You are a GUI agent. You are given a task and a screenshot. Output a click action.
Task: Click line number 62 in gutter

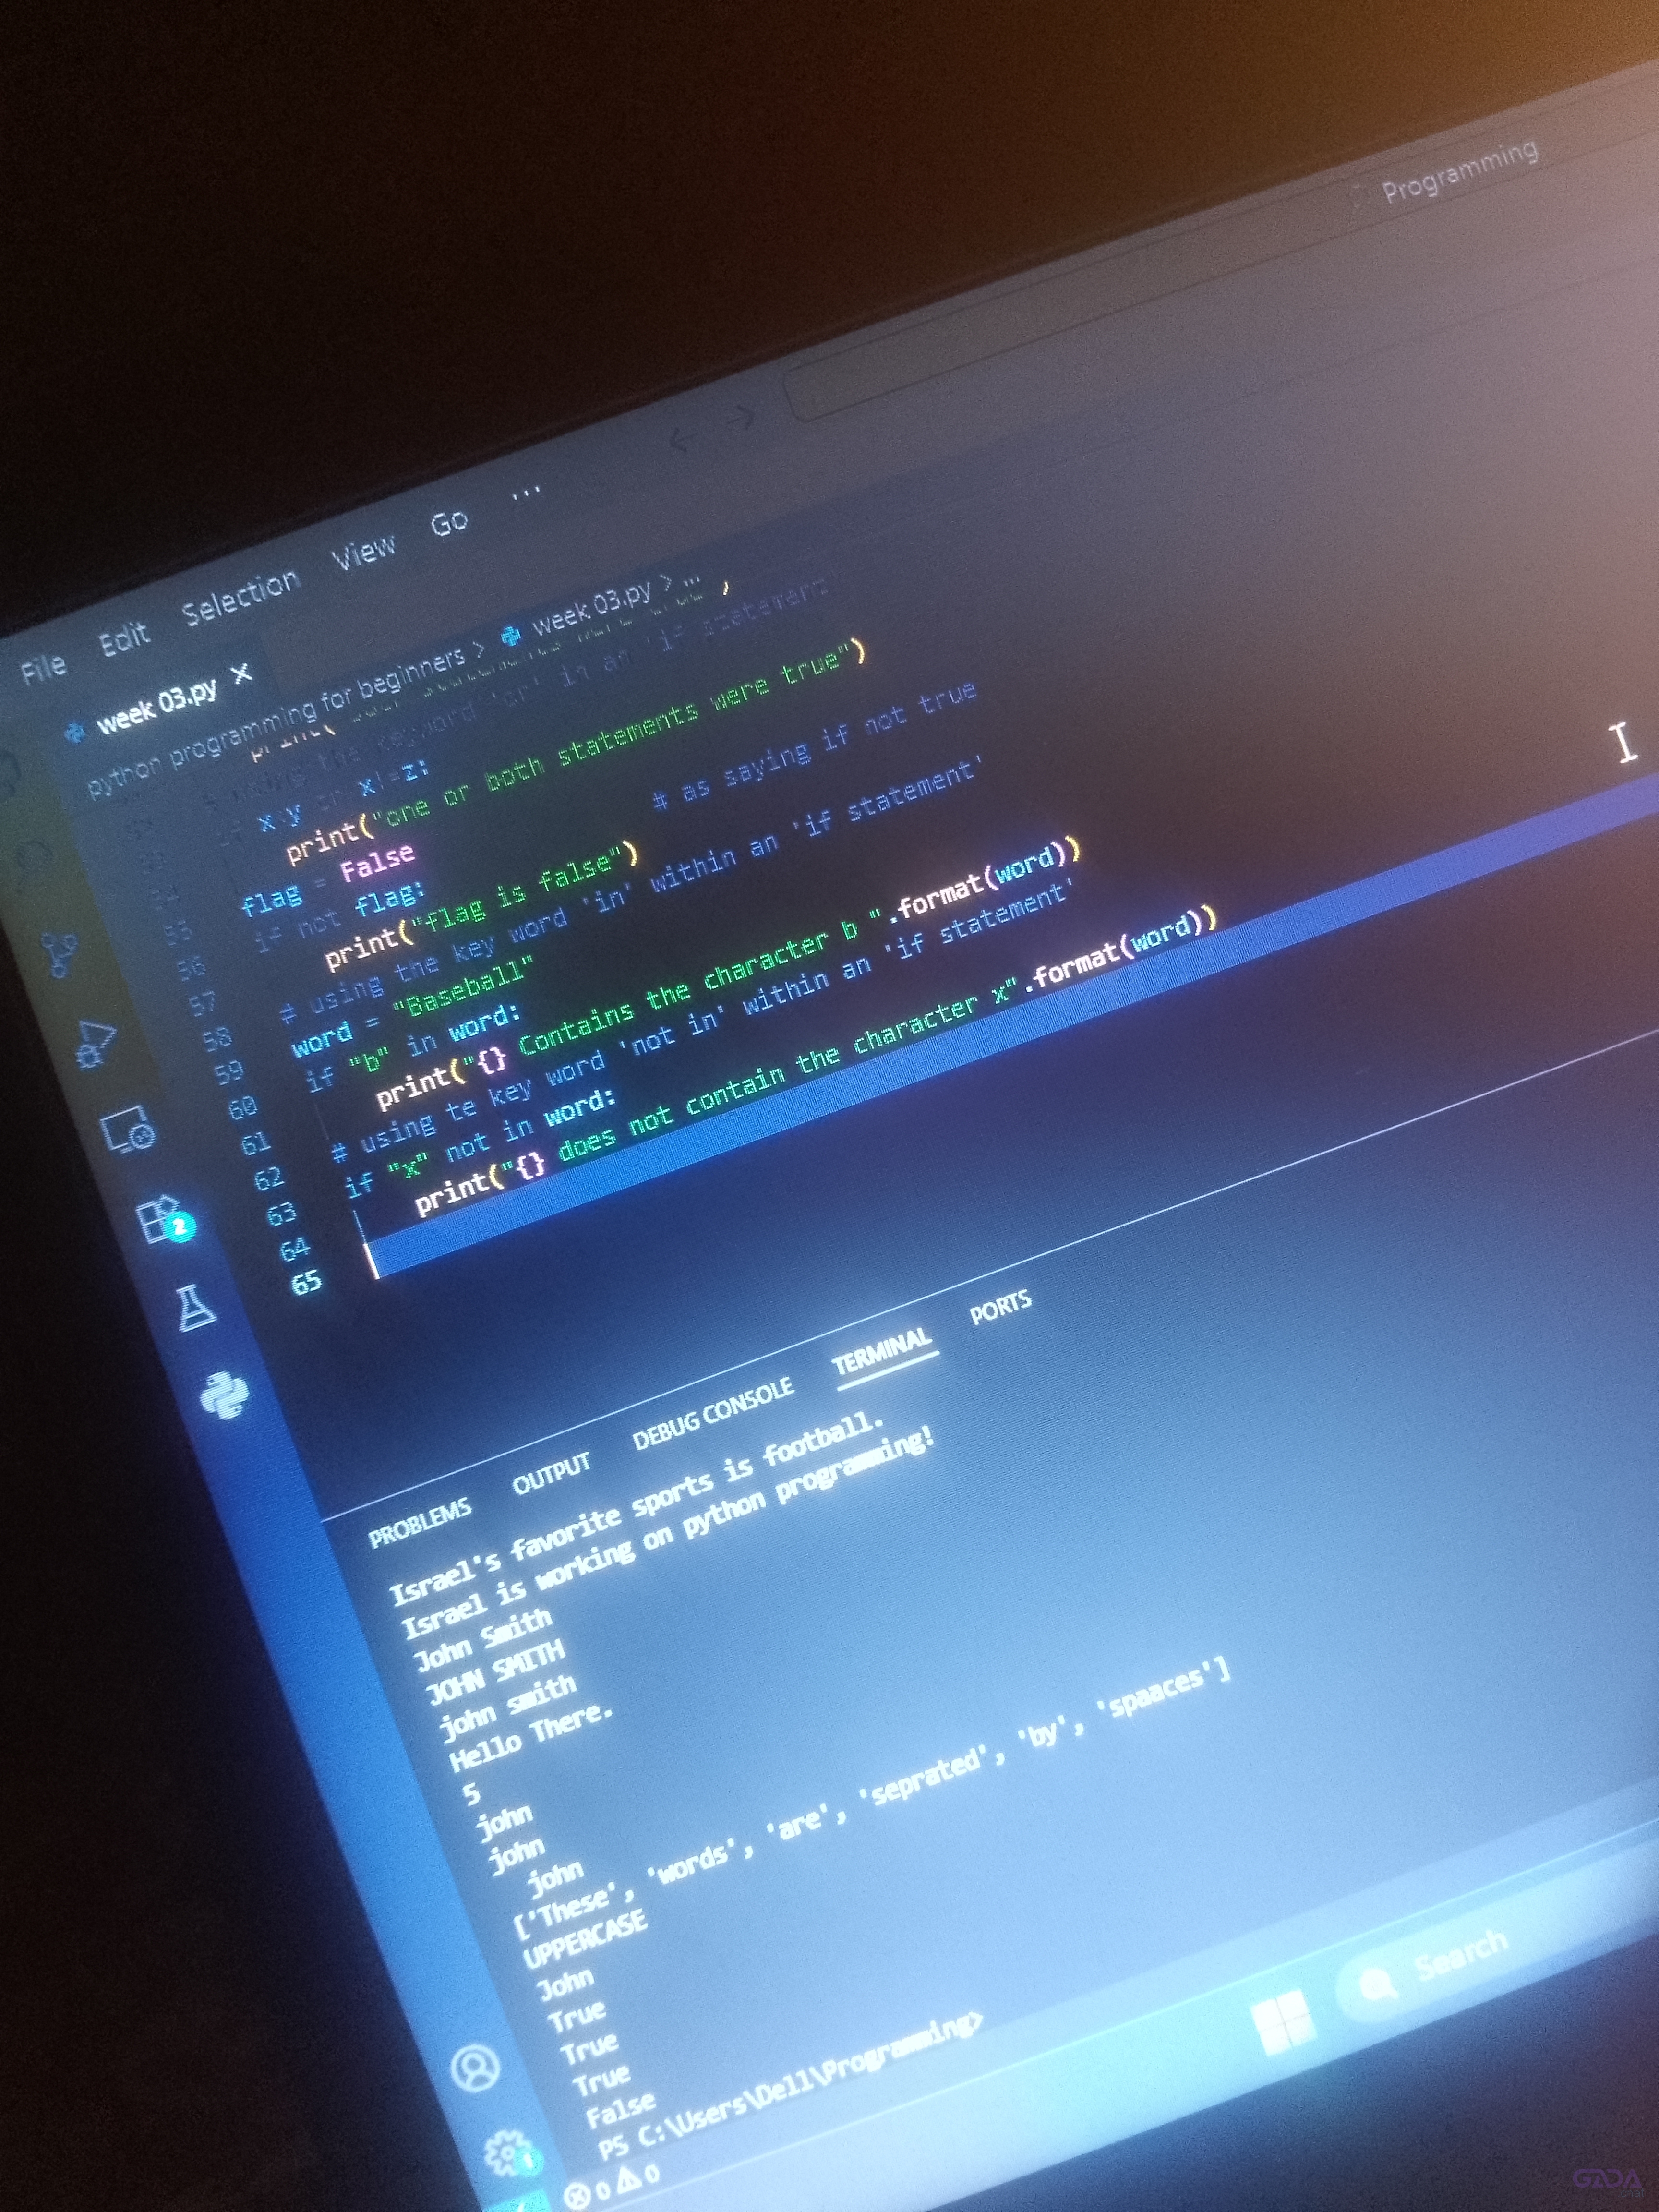pyautogui.click(x=269, y=1178)
